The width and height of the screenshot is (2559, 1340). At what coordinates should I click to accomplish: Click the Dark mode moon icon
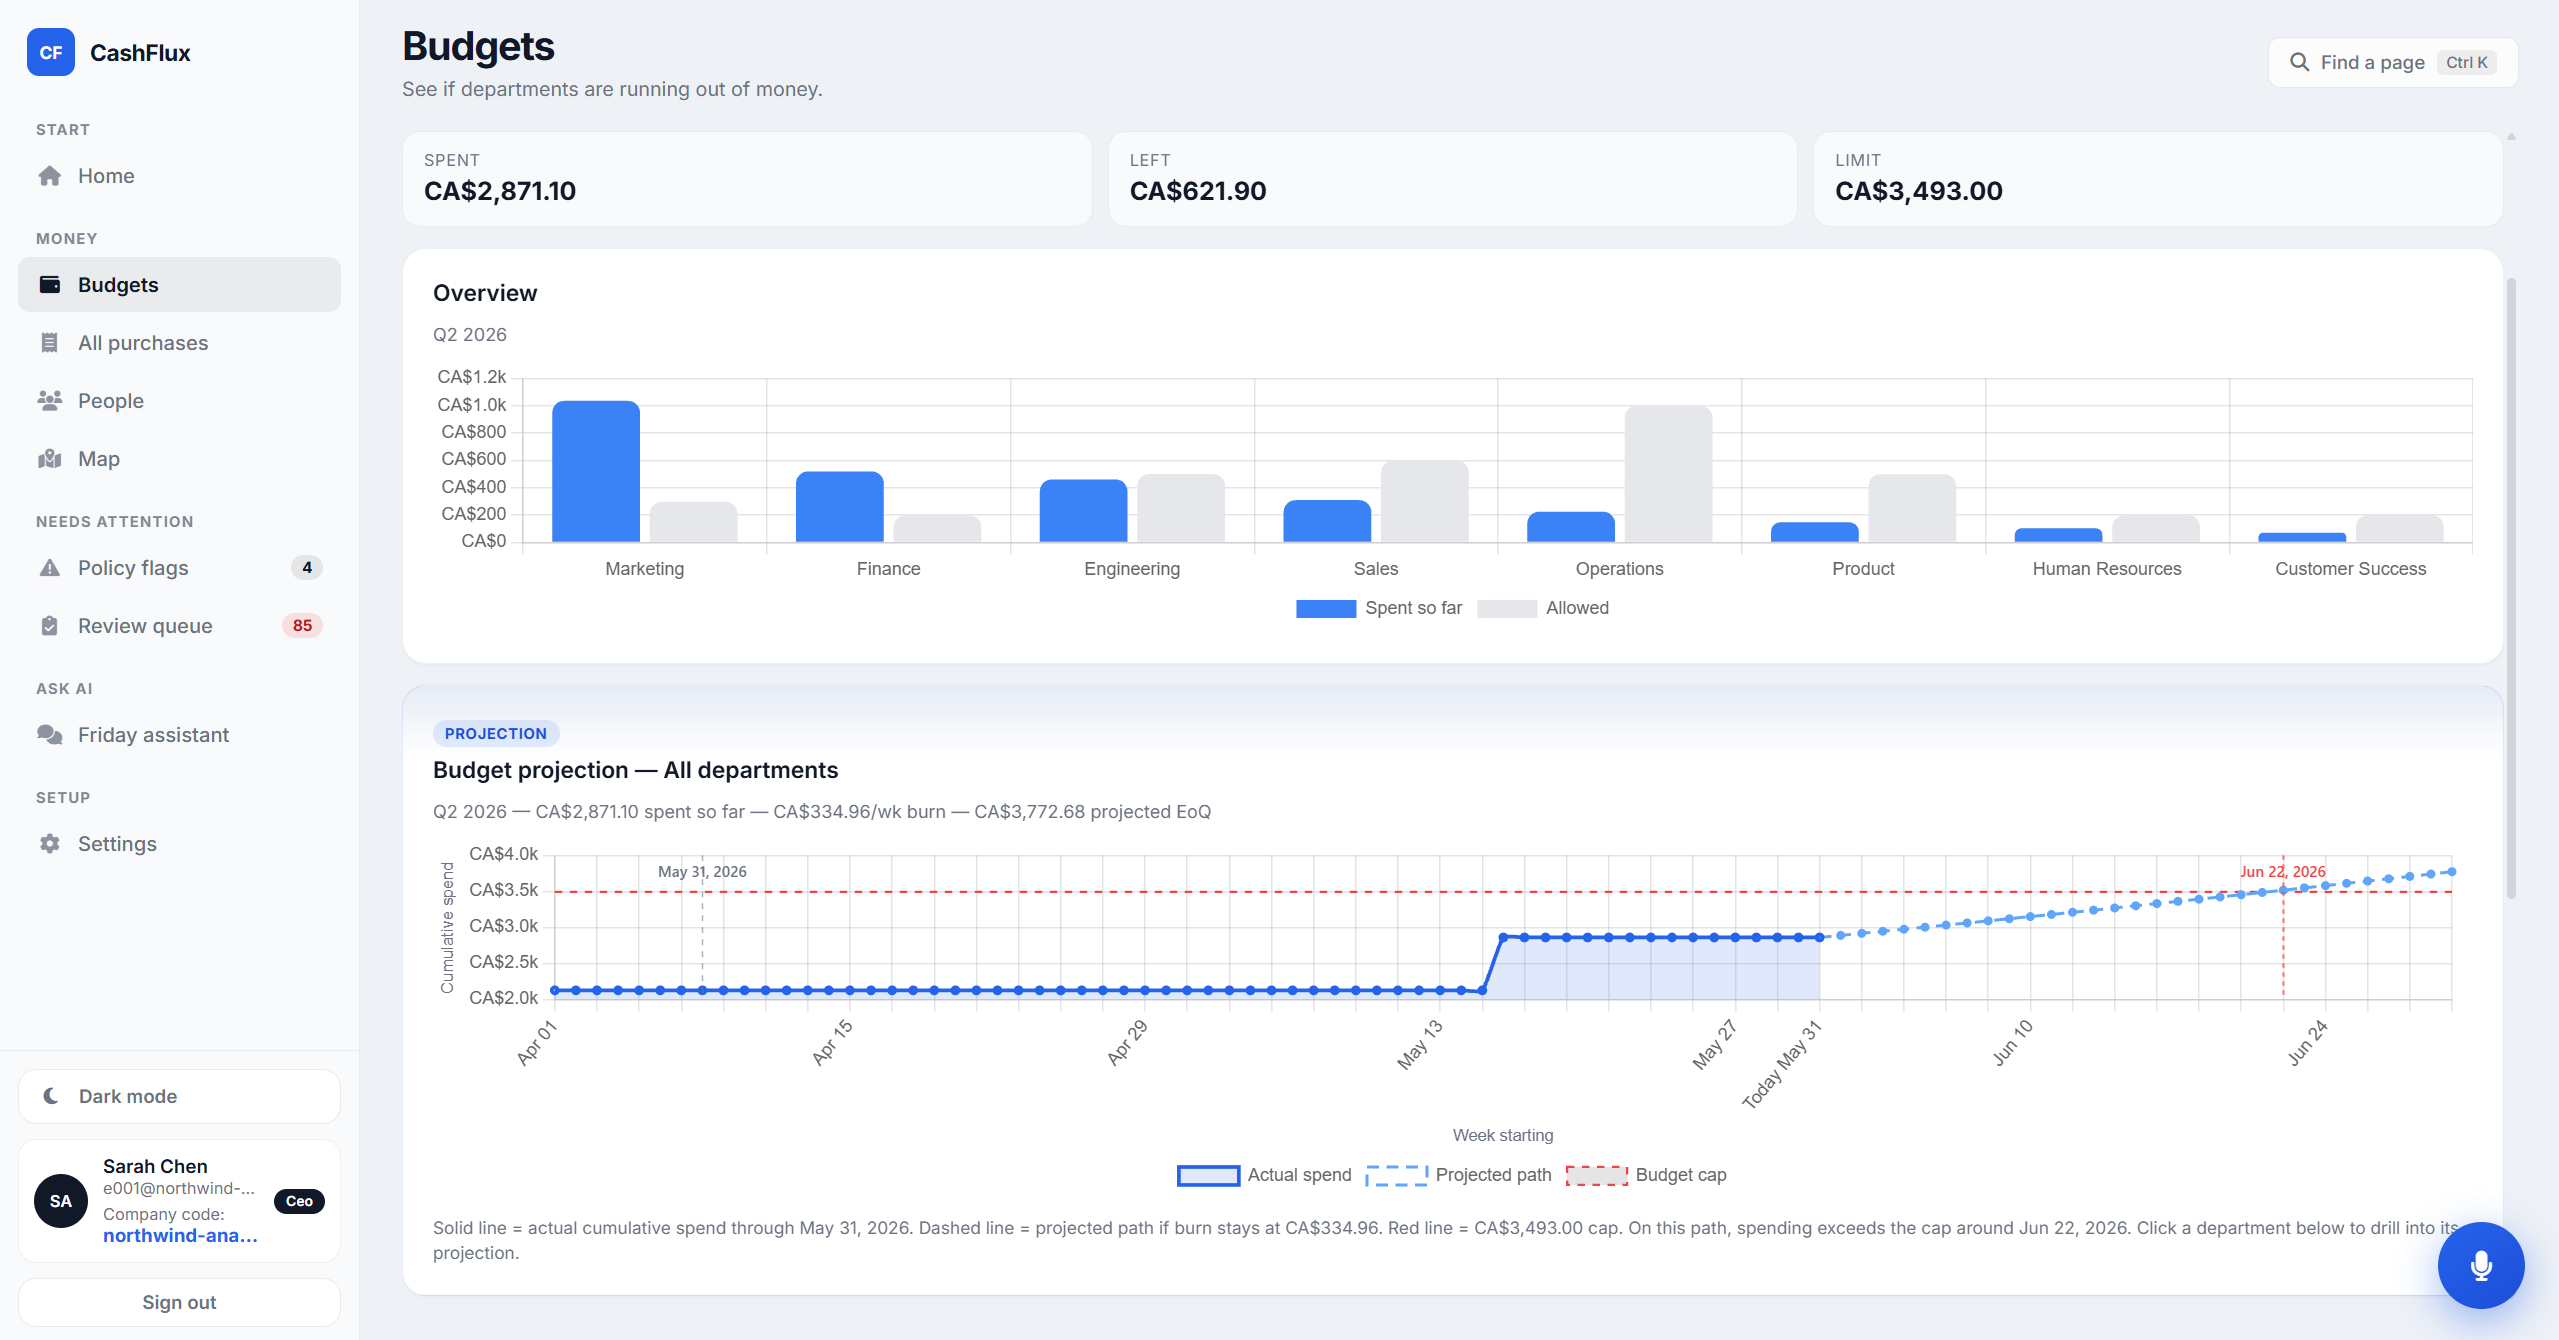[51, 1096]
